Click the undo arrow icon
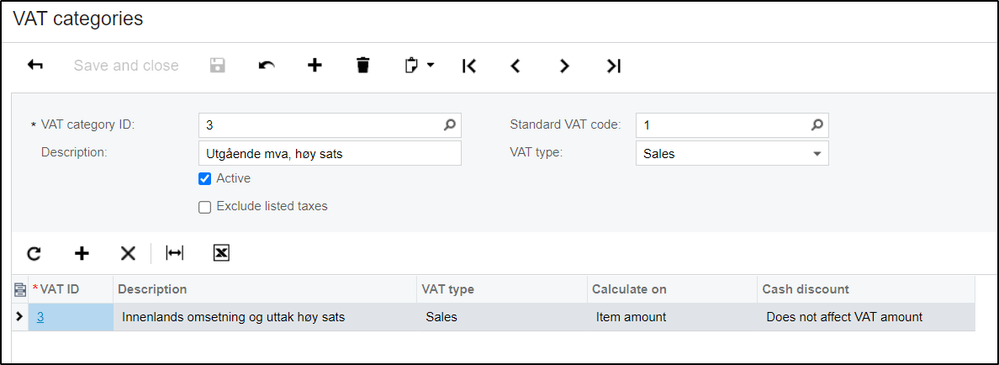 [266, 65]
